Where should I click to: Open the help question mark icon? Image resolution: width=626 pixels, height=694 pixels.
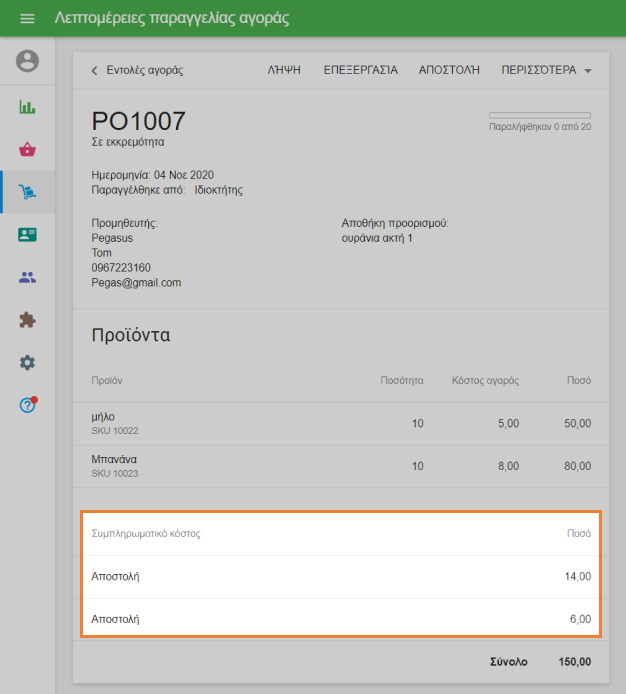pos(28,405)
